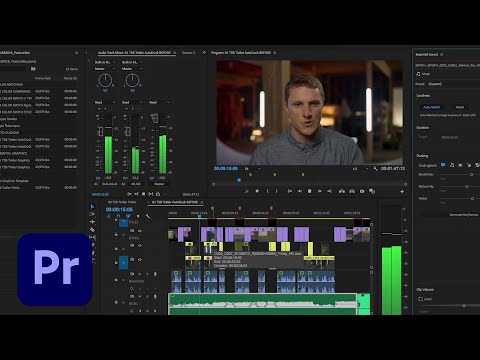Enable voice-over record on DIALOGUE track
Image resolution: width=480 pixels, height=360 pixels.
[155, 274]
